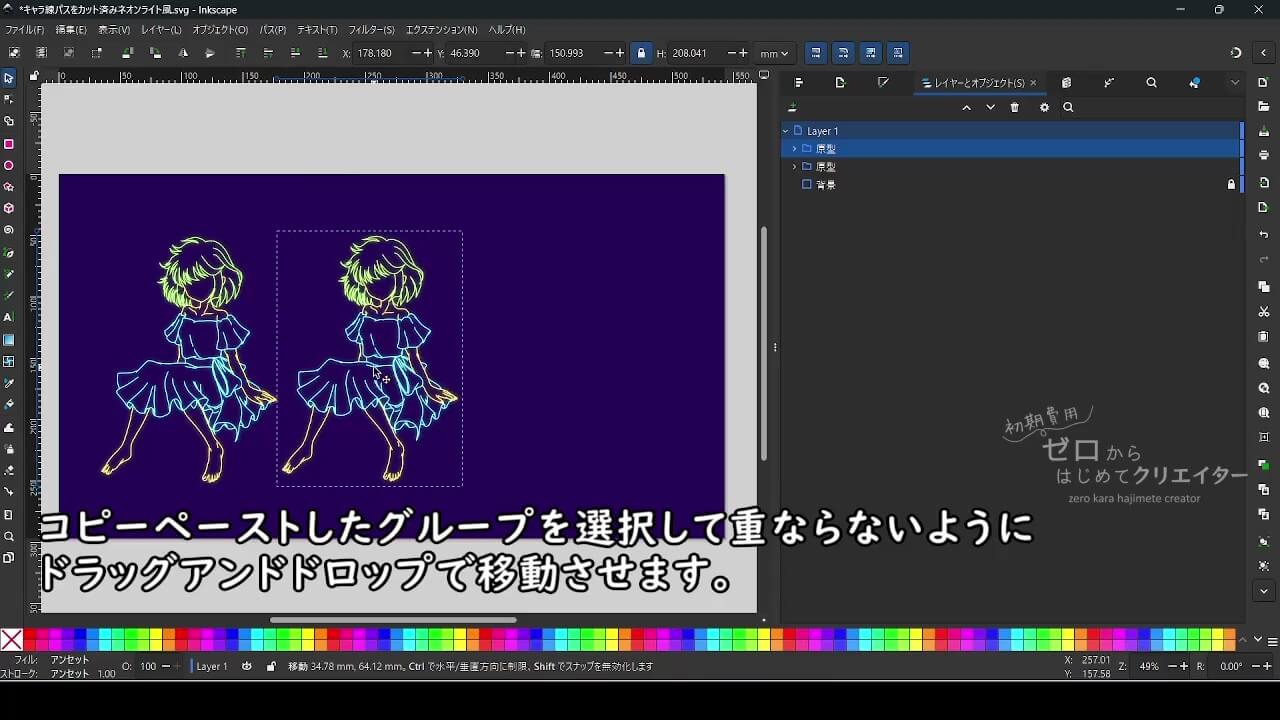Expand the first 原型 group

(793, 148)
